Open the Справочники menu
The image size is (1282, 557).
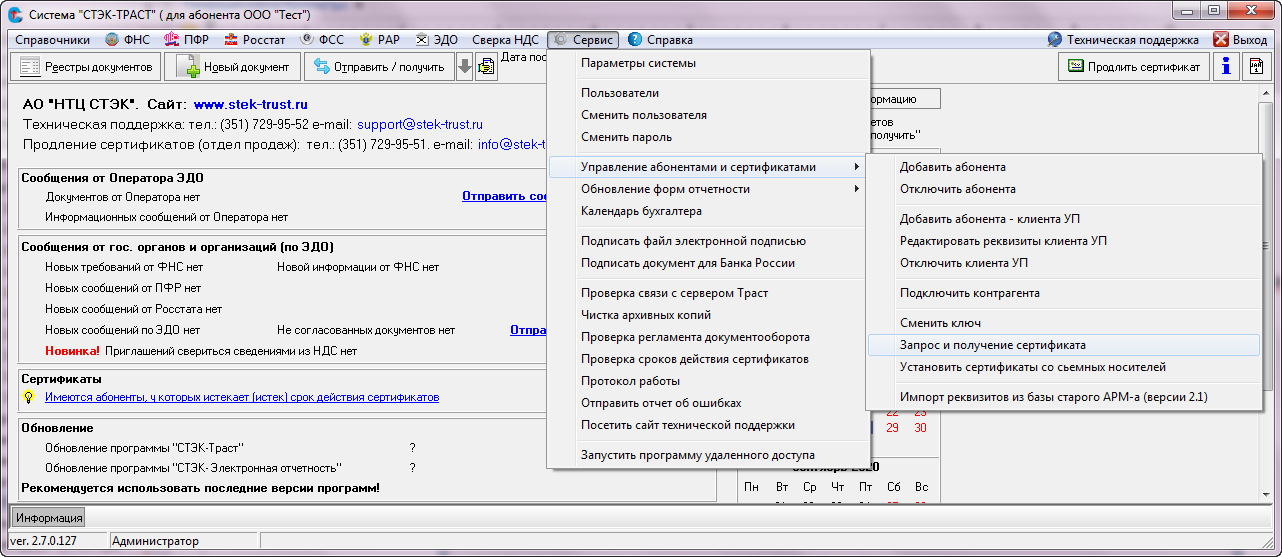click(52, 40)
